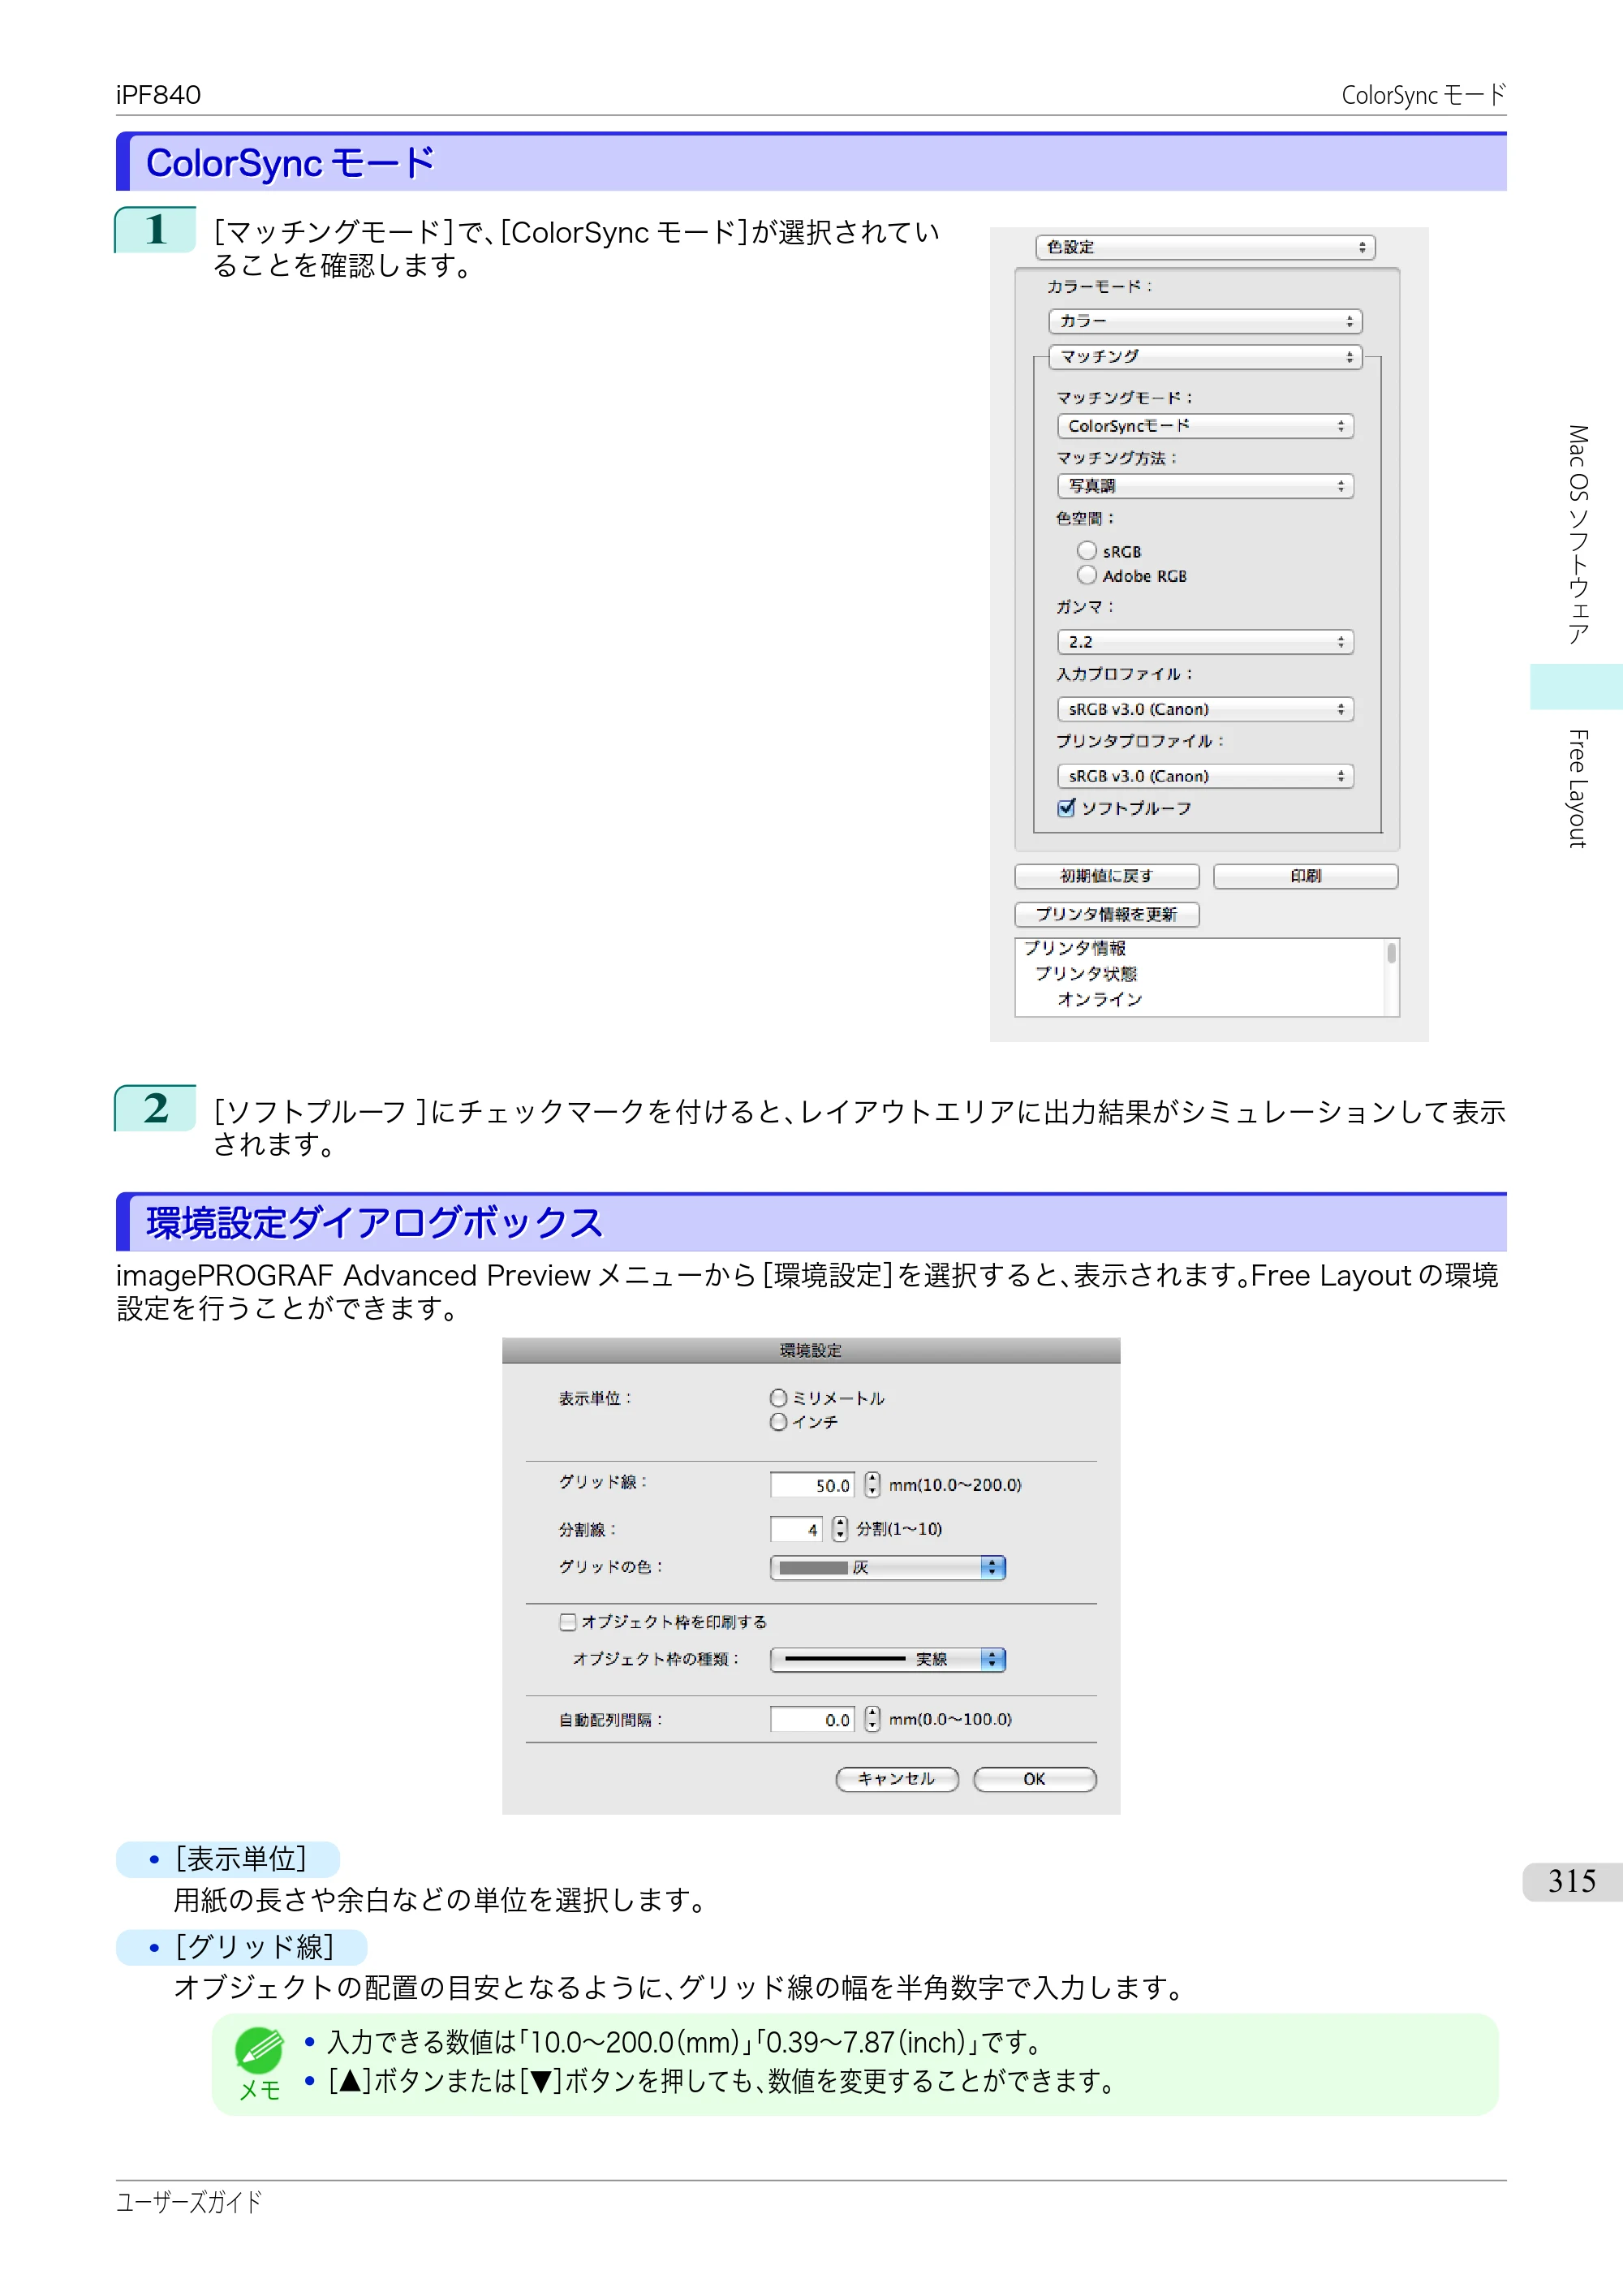
Task: Click the green メモ note icon
Action: [x=259, y=2050]
